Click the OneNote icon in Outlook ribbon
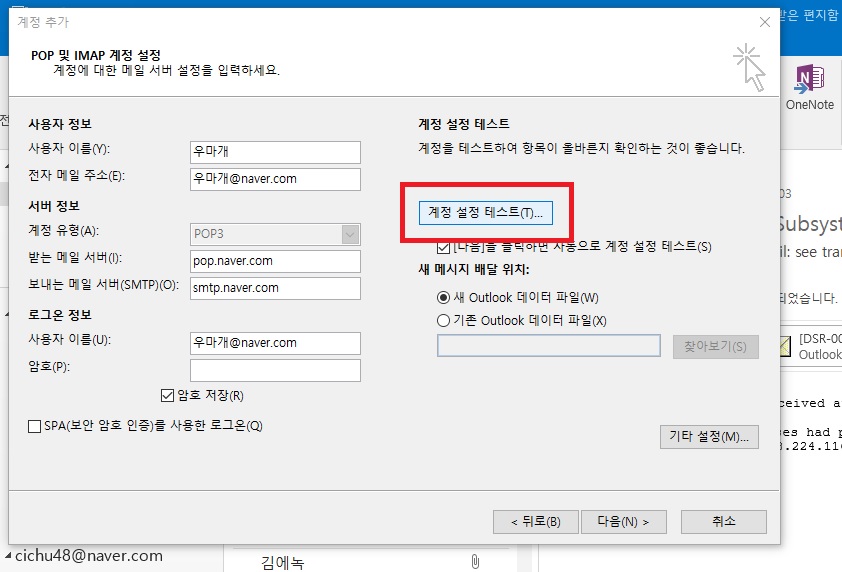Image resolution: width=842 pixels, height=572 pixels. (809, 81)
